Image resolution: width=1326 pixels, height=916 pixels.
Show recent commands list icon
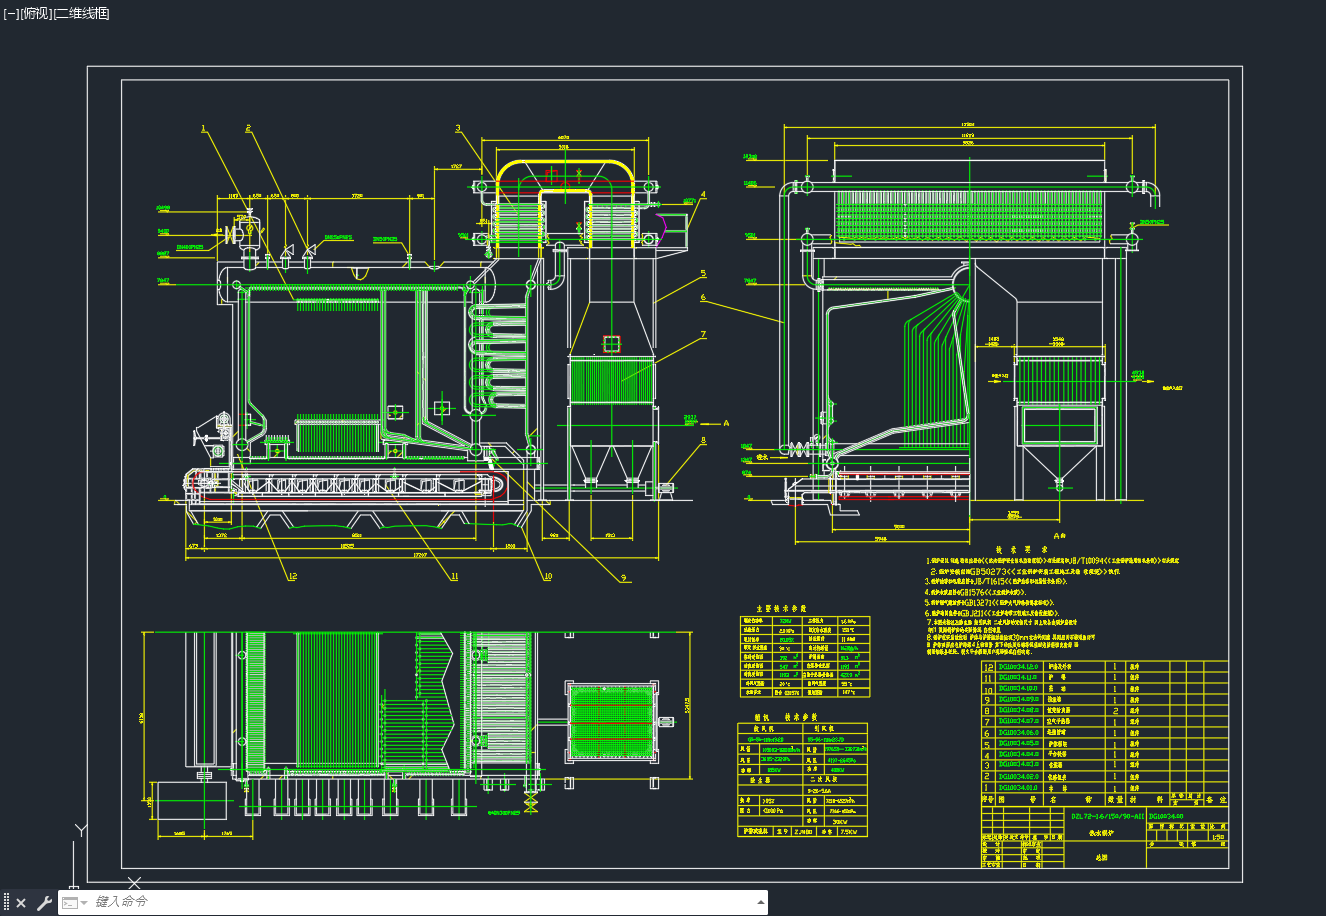74,903
